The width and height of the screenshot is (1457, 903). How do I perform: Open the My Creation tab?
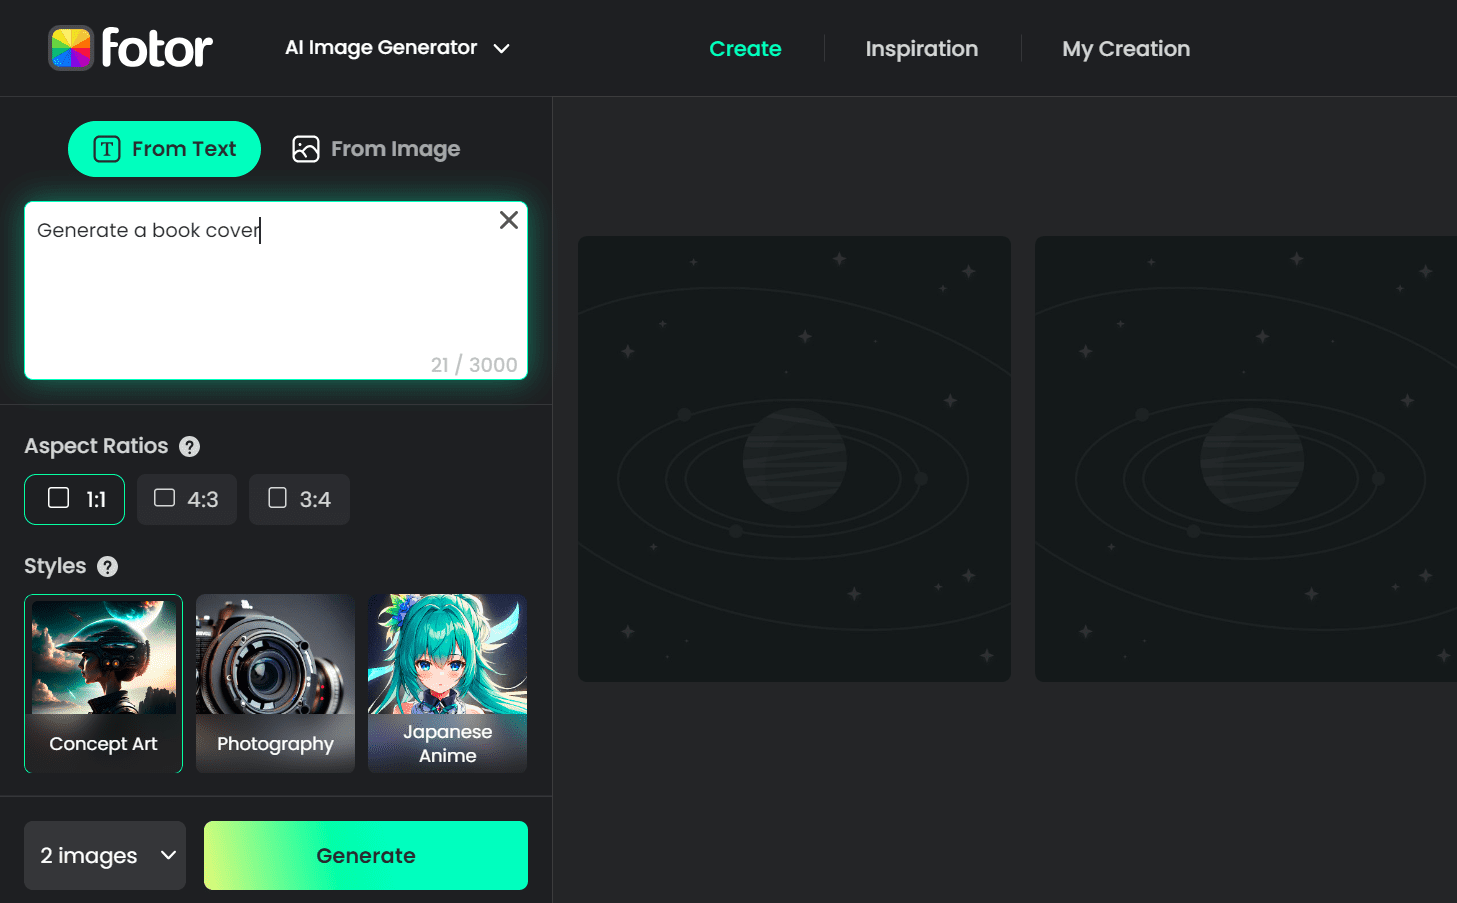pyautogui.click(x=1125, y=49)
